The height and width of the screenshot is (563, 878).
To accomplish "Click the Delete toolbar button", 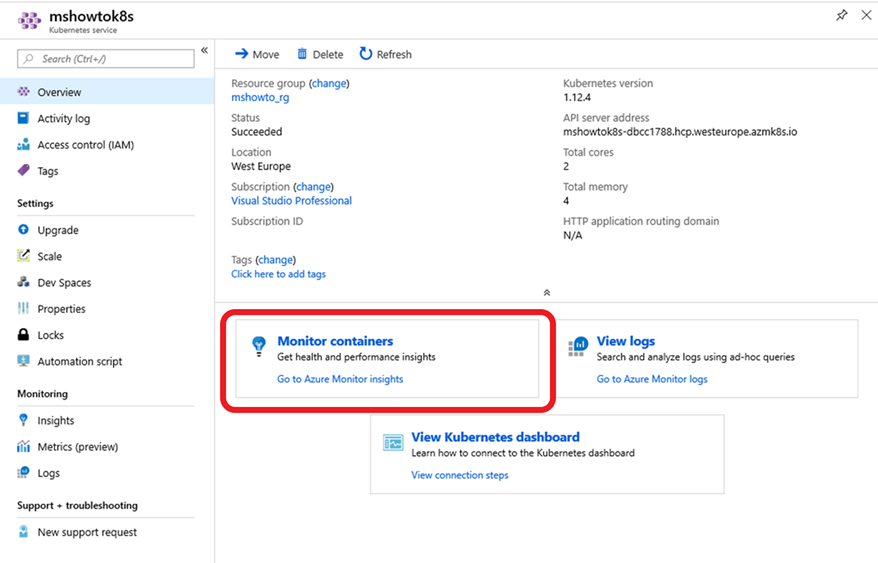I will coord(320,54).
